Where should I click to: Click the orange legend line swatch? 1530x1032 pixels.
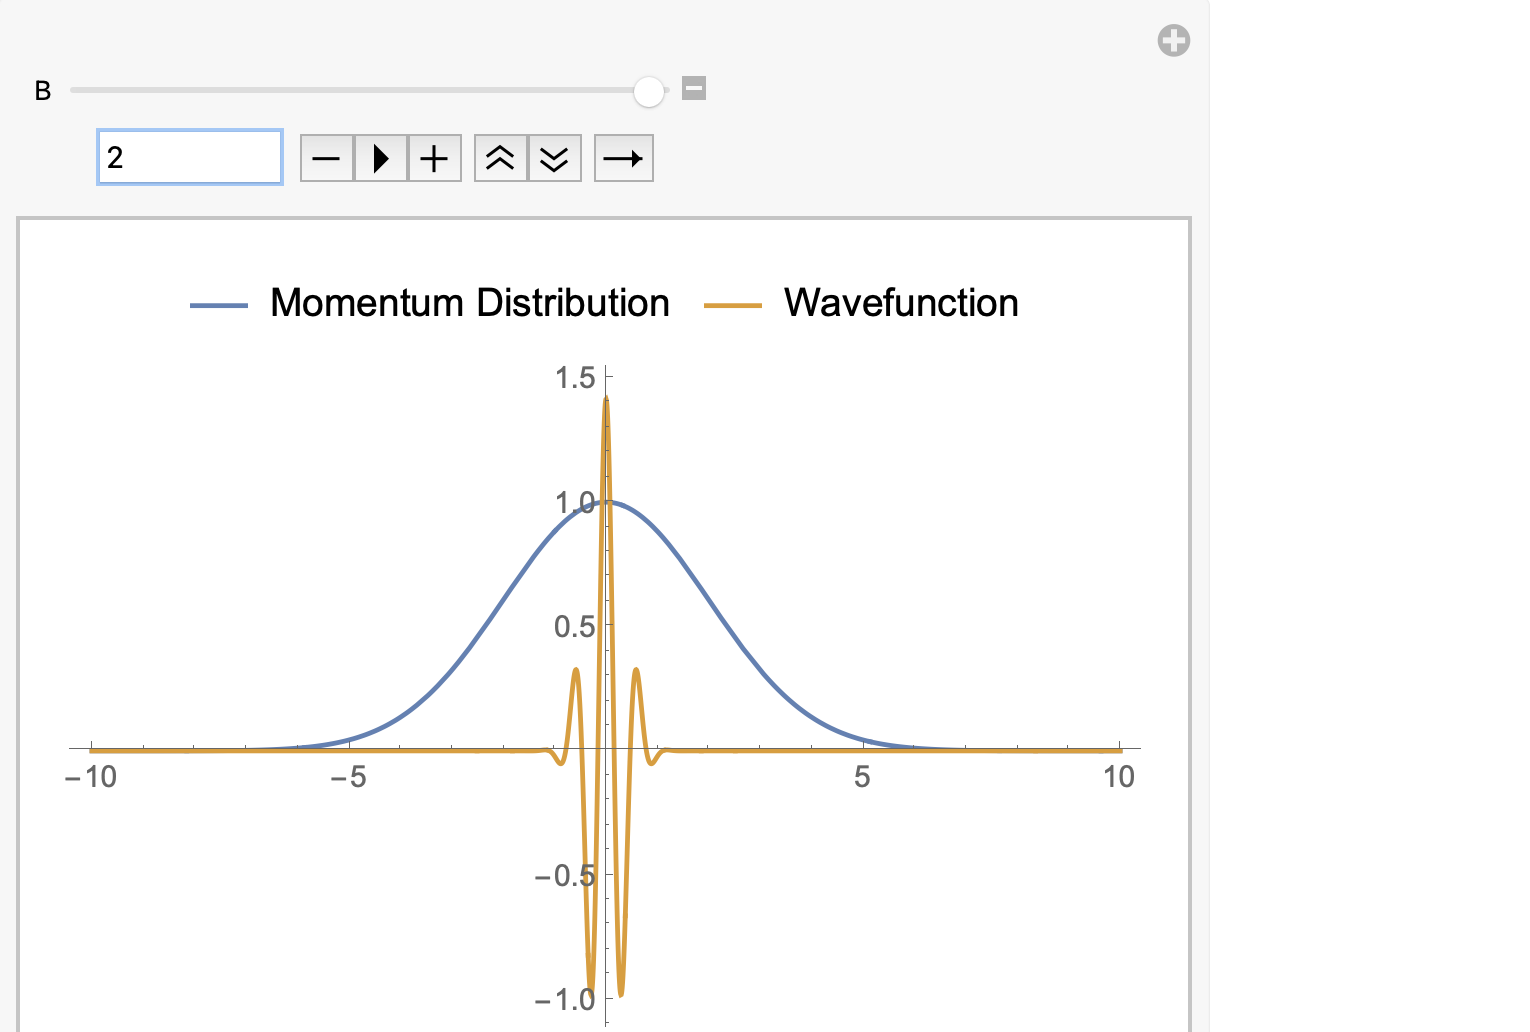point(732,305)
